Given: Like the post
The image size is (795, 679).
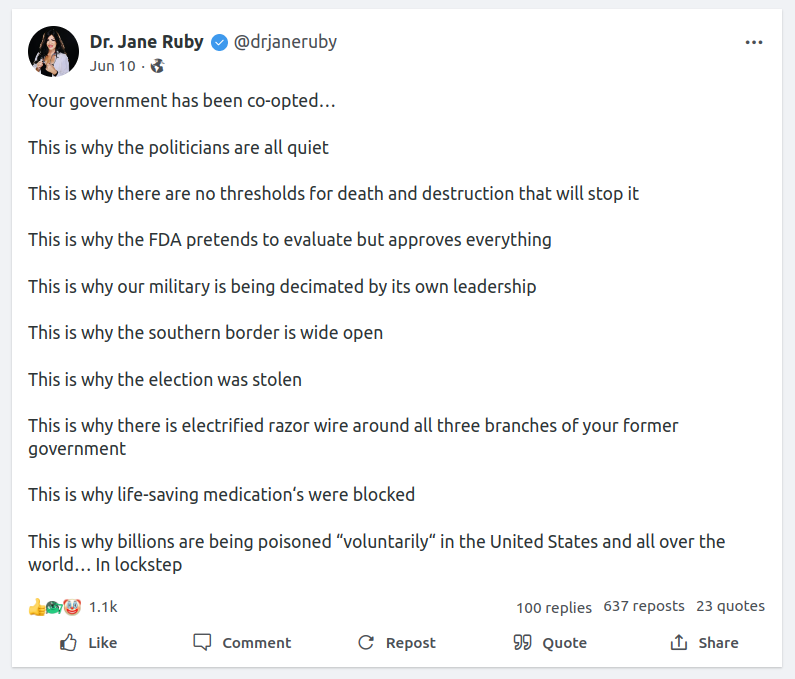Looking at the screenshot, I should click(89, 643).
